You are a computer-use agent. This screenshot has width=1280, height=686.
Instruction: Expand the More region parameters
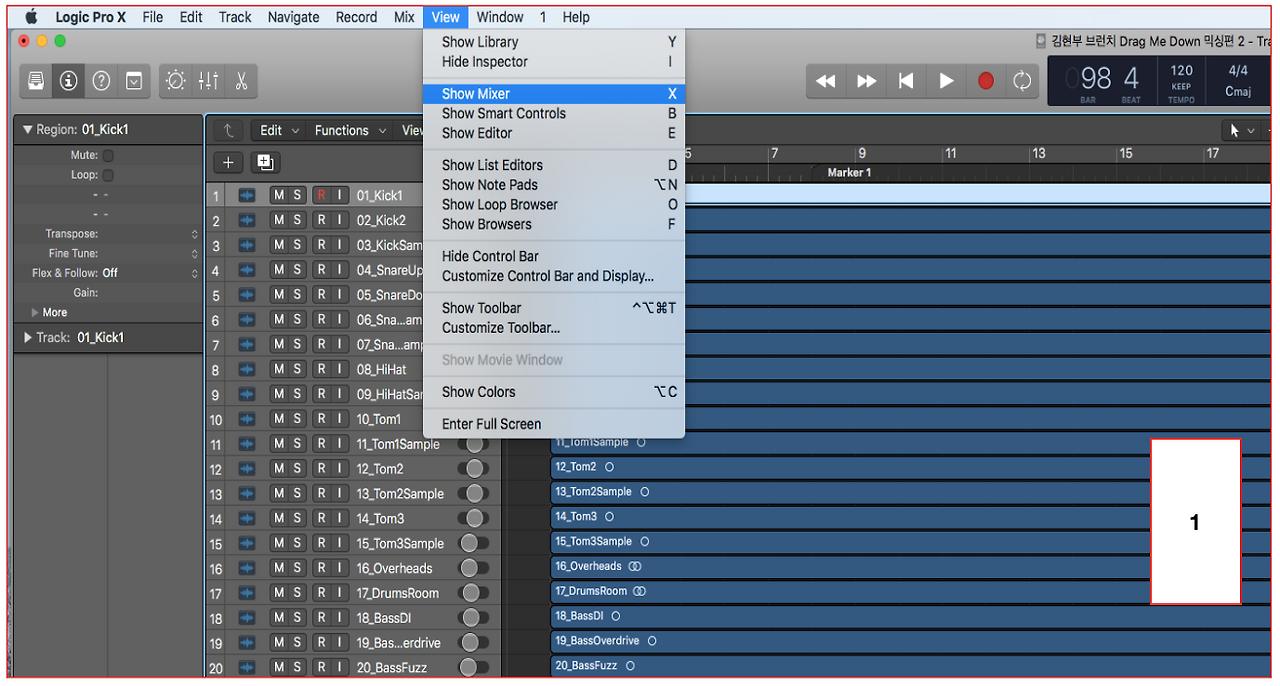[36, 312]
